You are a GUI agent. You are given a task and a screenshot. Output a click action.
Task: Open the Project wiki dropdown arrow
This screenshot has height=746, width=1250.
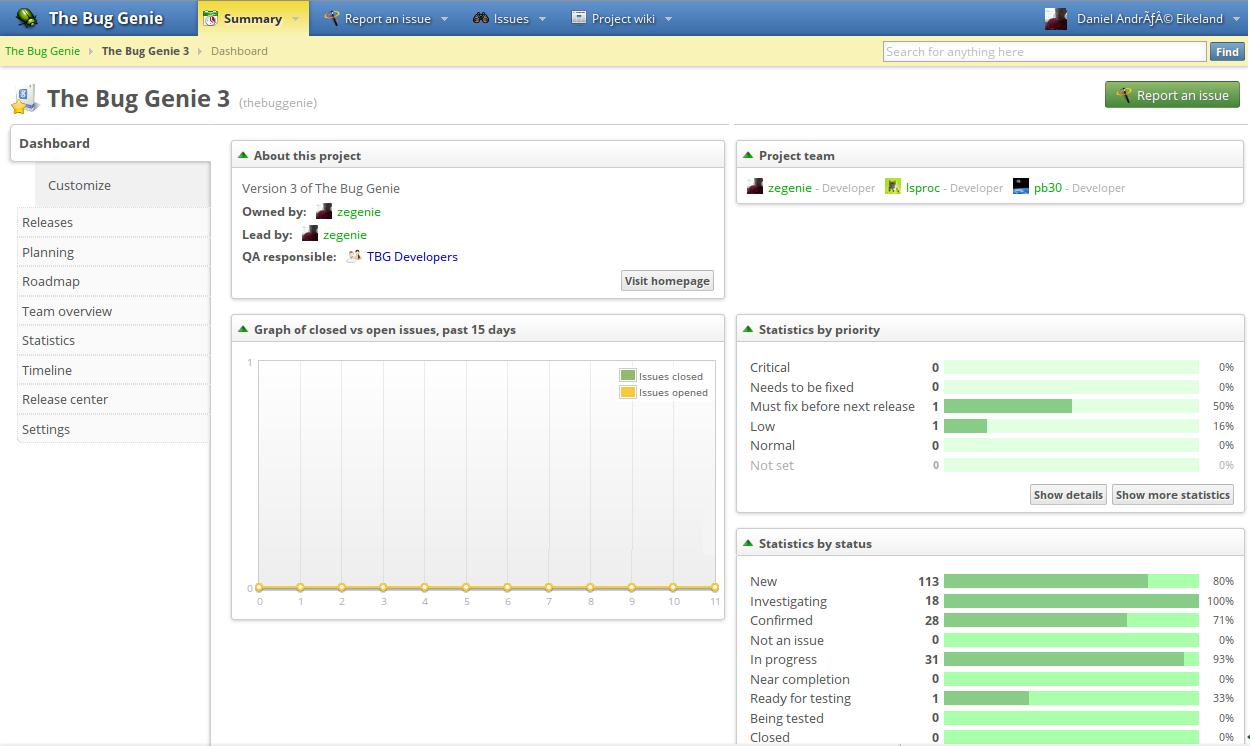668,19
